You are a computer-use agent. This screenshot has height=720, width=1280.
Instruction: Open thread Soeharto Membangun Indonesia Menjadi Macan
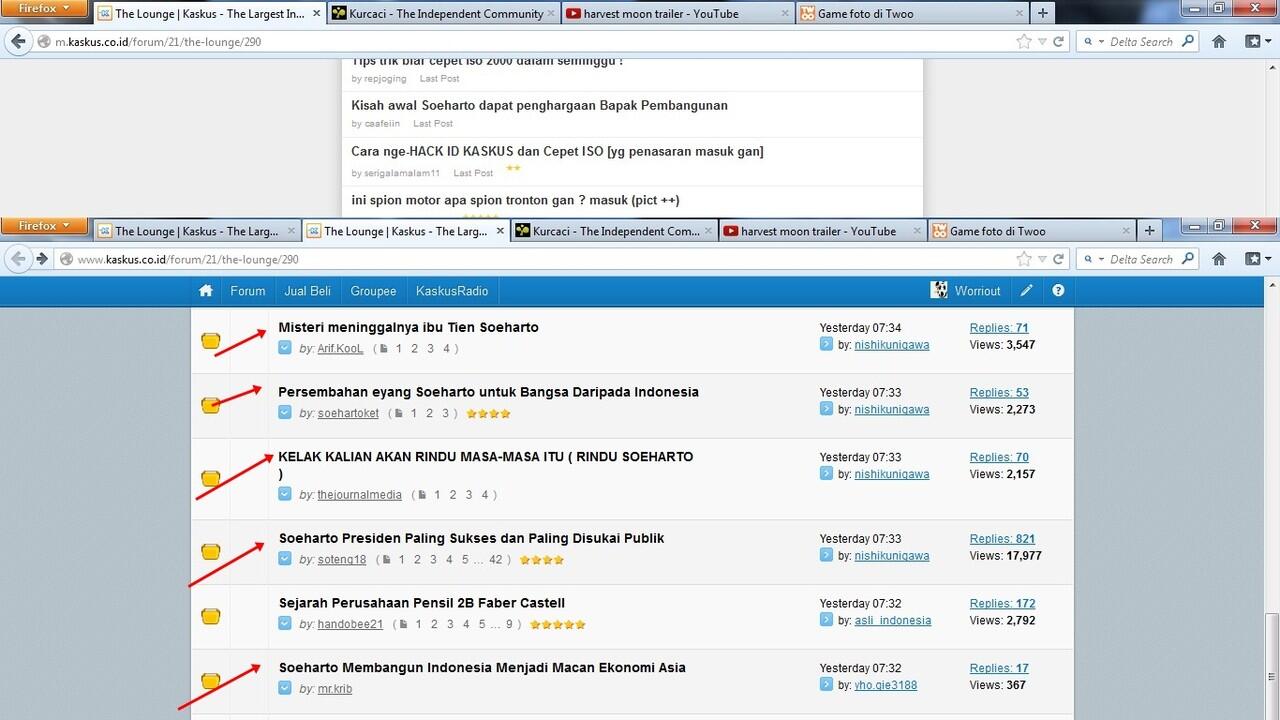[x=482, y=668]
